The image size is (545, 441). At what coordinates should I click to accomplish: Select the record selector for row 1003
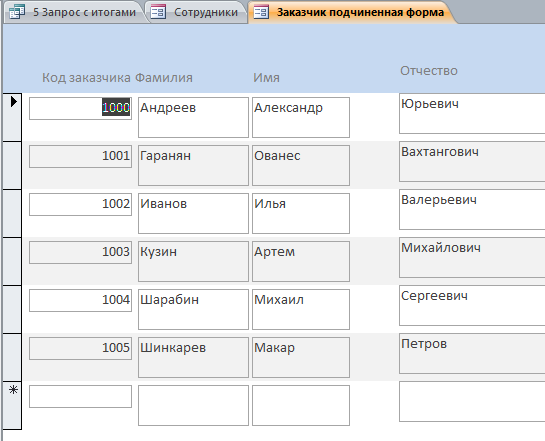(x=12, y=261)
